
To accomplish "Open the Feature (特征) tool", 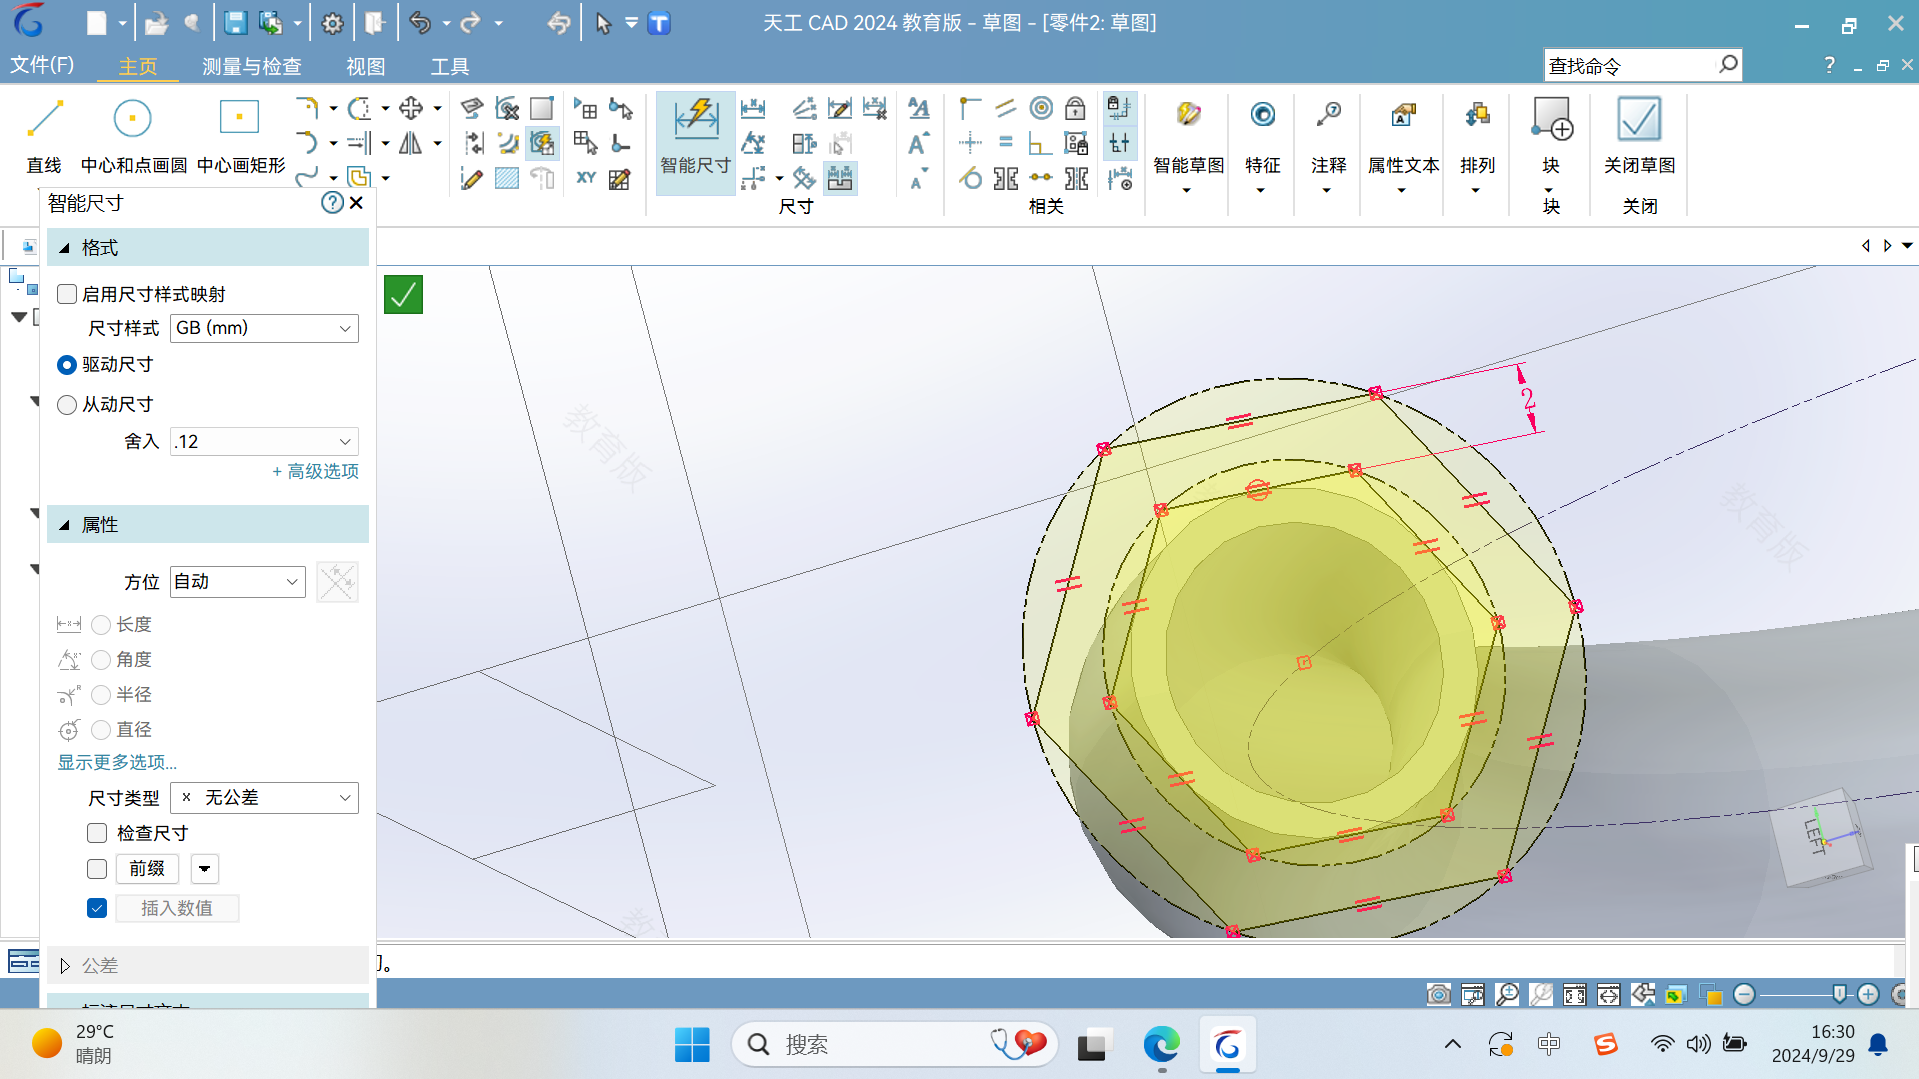I will 1262,137.
